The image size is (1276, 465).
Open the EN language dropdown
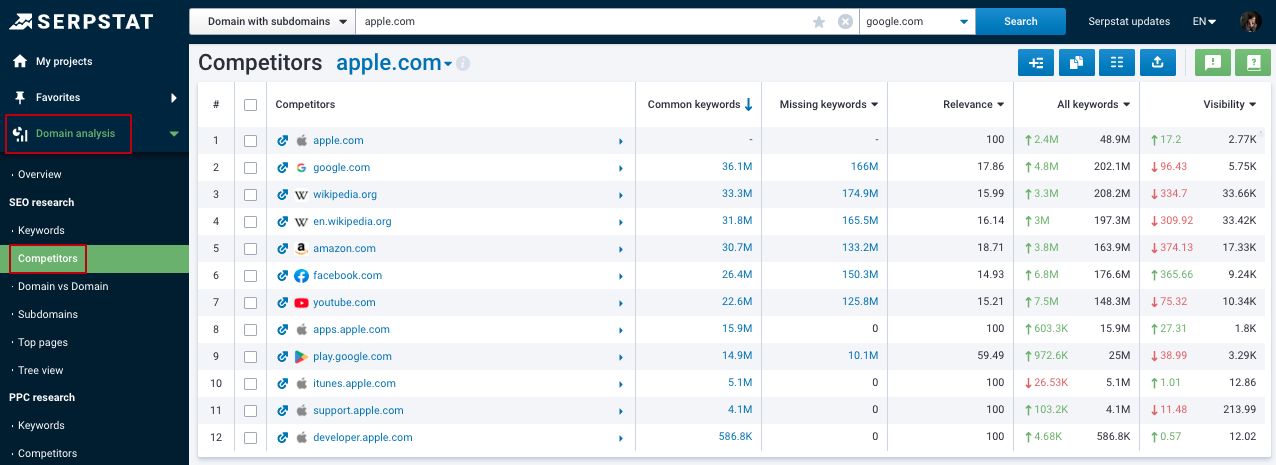1204,21
